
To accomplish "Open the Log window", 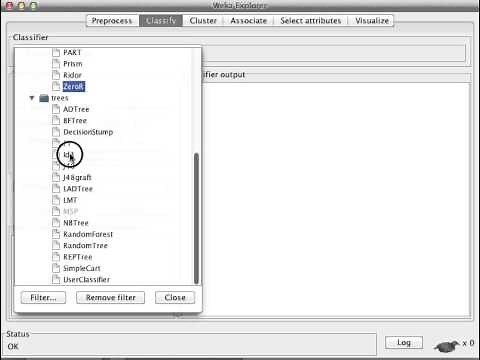I will click(404, 342).
